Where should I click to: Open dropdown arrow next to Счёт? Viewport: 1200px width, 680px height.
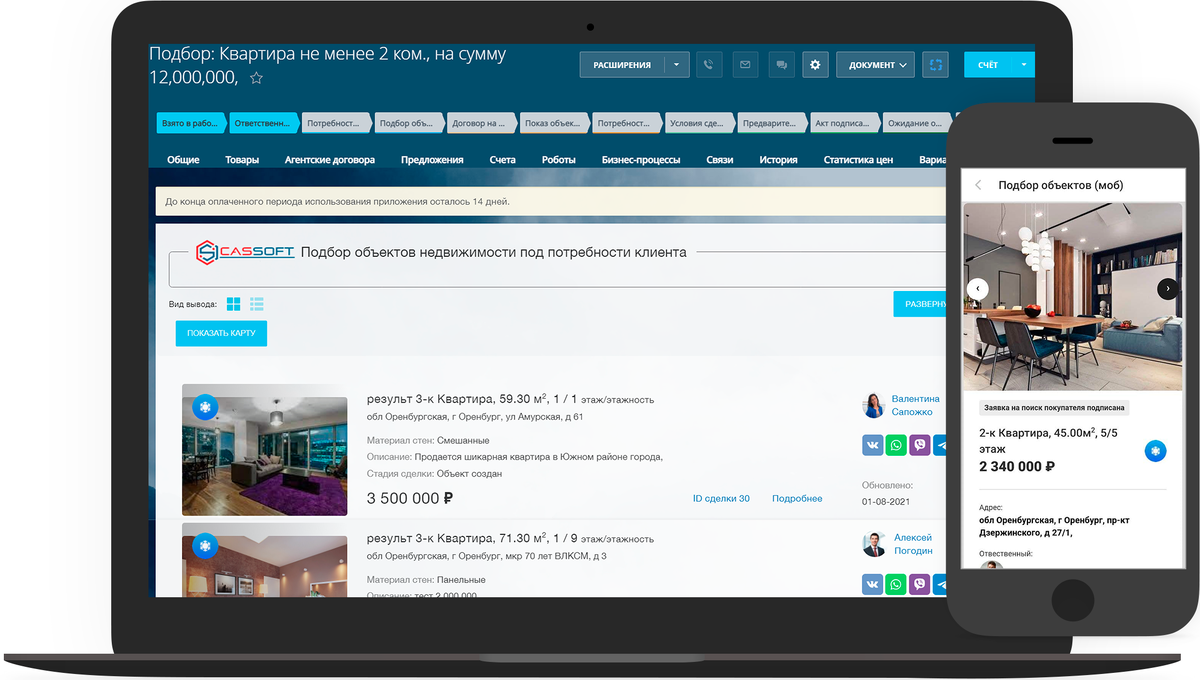(1023, 65)
